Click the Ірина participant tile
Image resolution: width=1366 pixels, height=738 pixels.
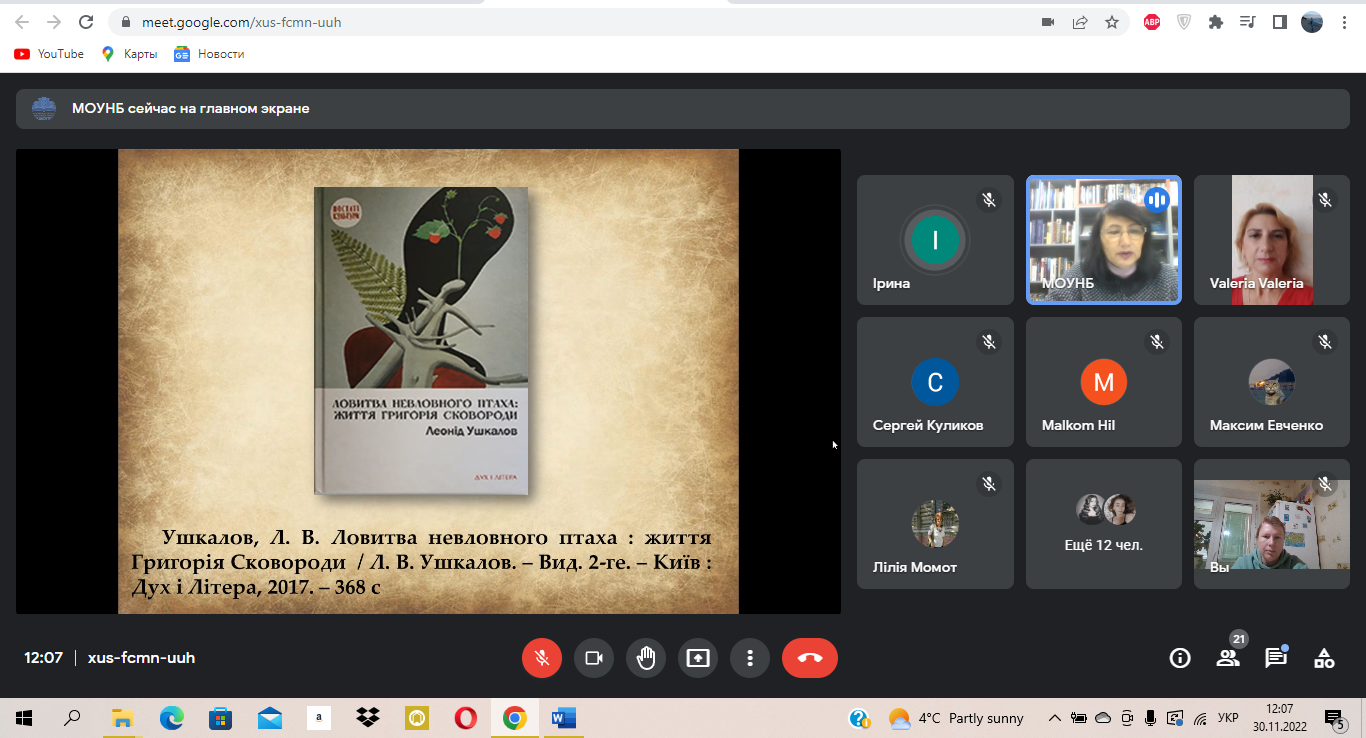pos(935,240)
